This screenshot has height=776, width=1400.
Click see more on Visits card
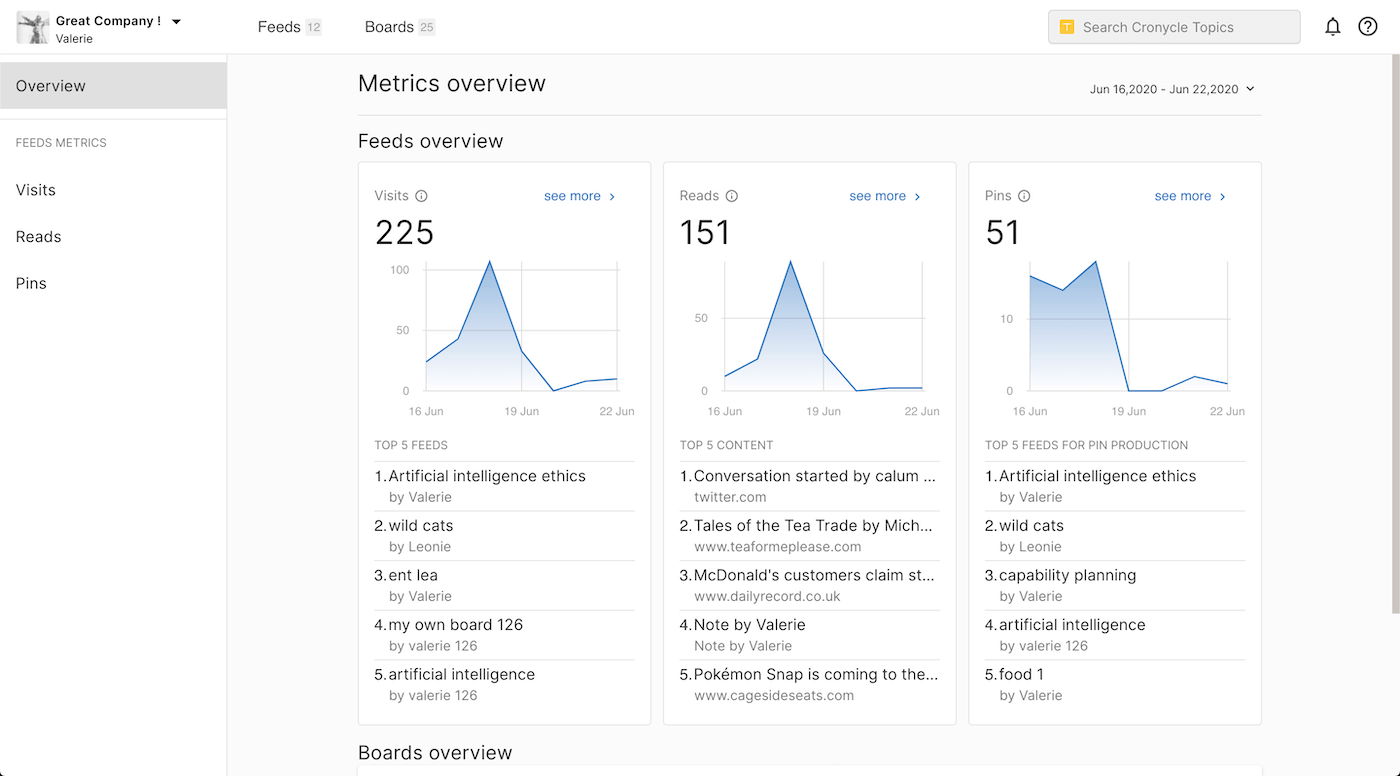(x=579, y=196)
